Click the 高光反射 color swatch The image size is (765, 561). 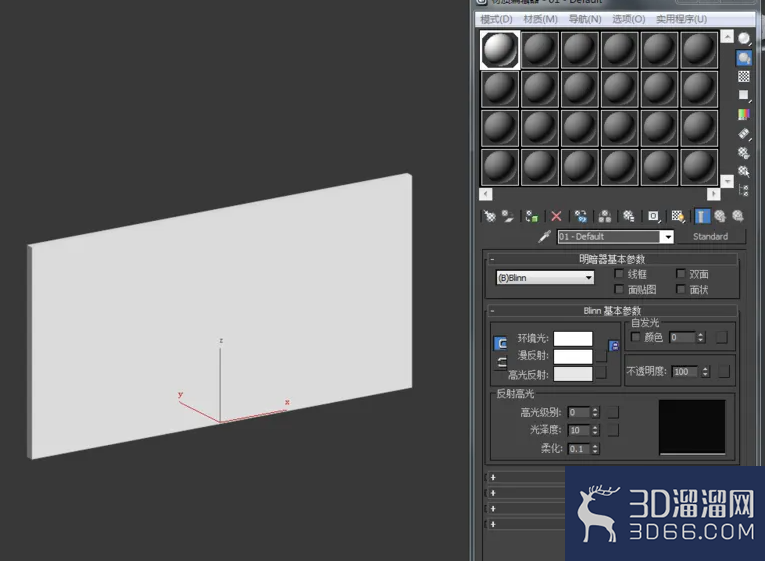click(x=573, y=374)
